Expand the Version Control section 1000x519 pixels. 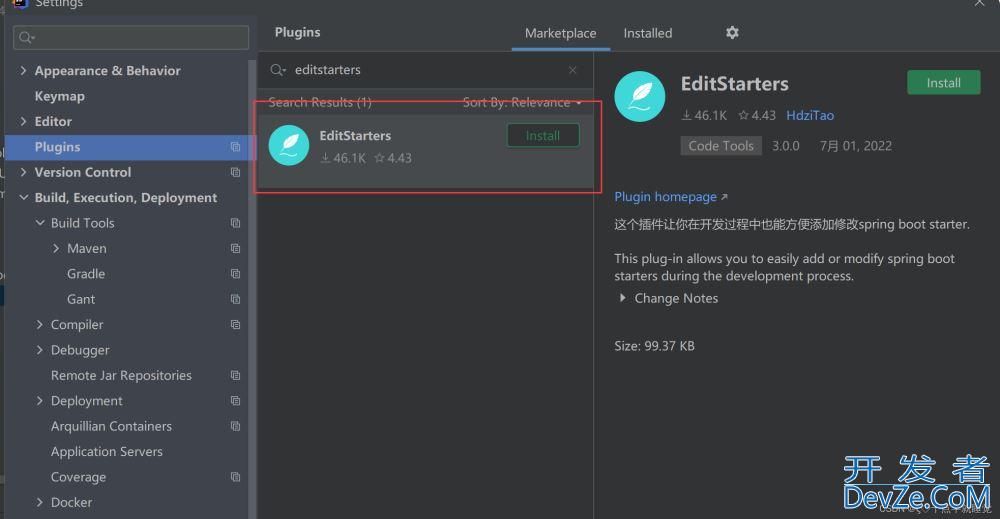pyautogui.click(x=24, y=172)
